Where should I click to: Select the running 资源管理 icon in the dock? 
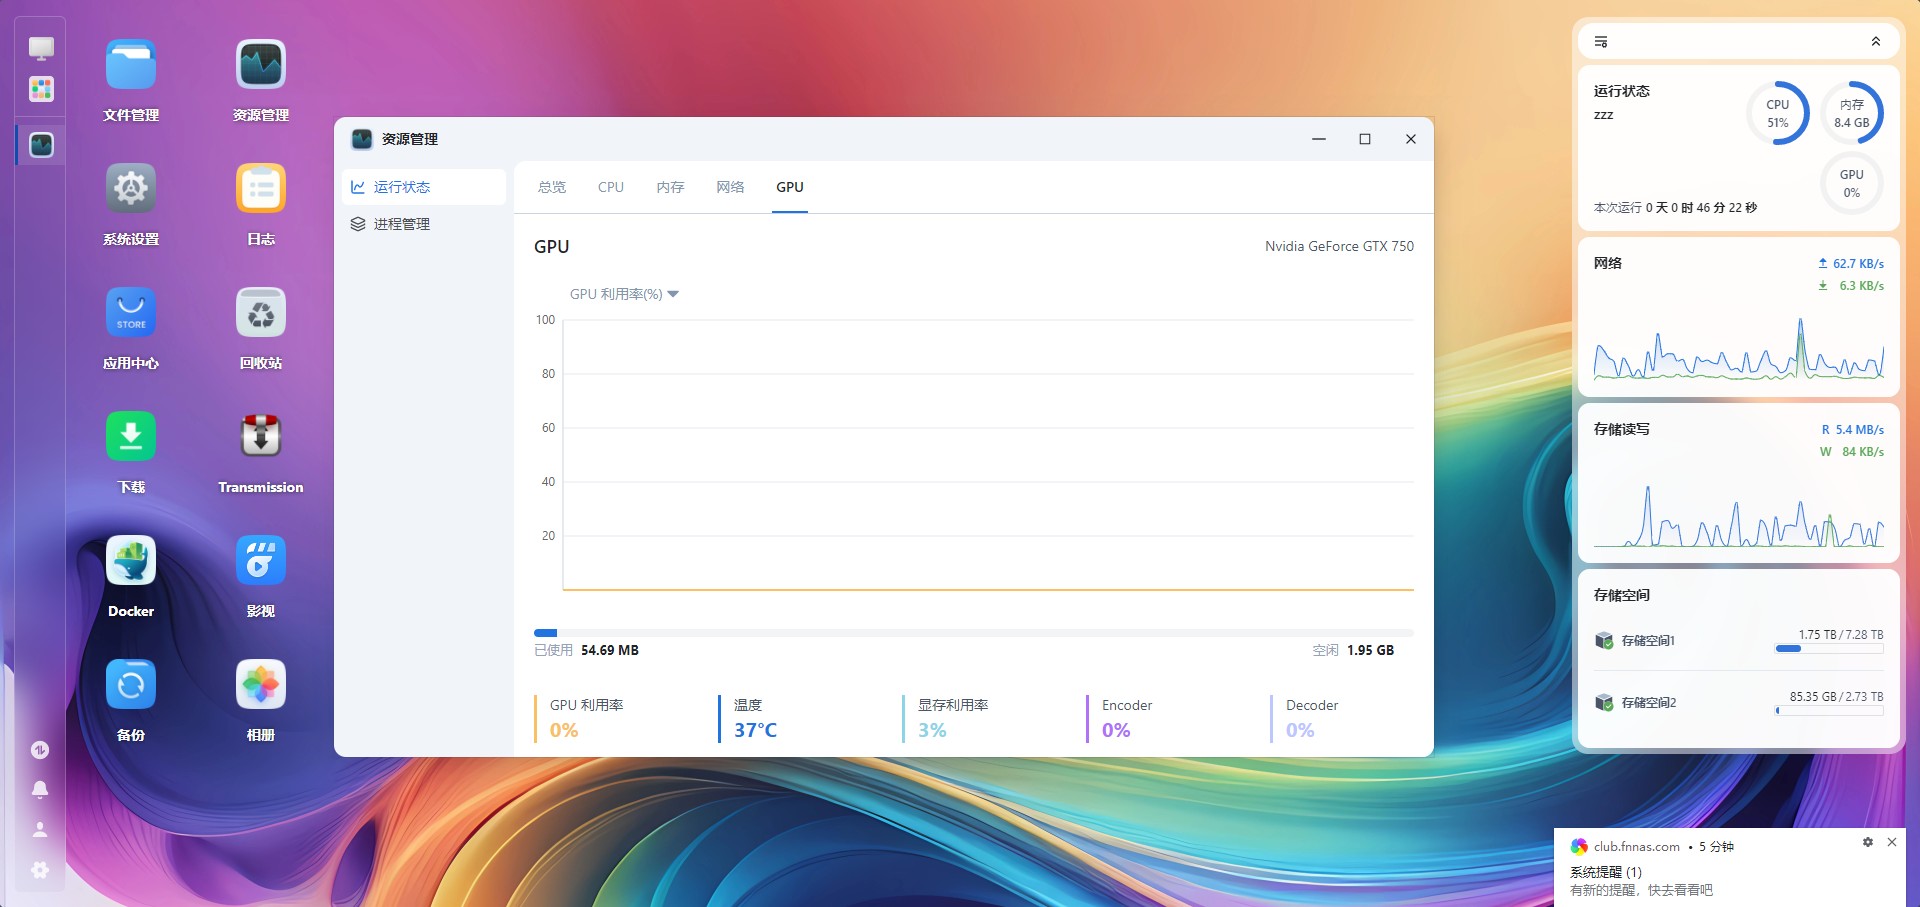coord(41,145)
